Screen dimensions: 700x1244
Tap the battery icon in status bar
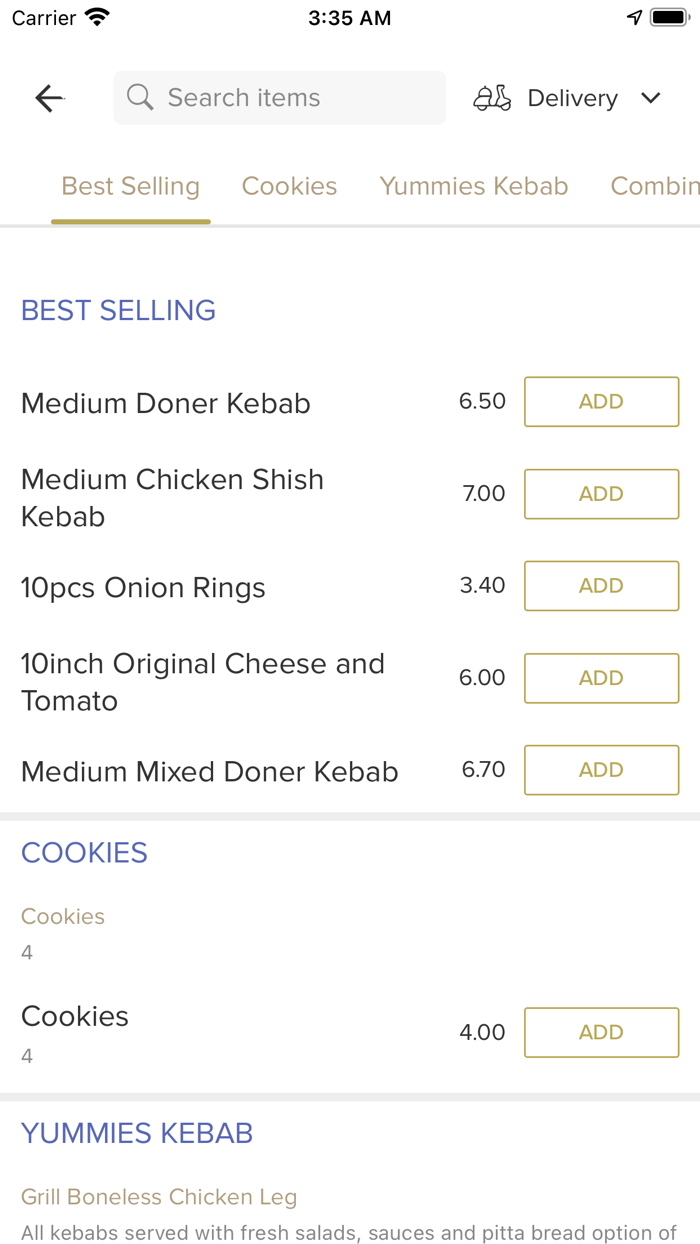pos(668,18)
